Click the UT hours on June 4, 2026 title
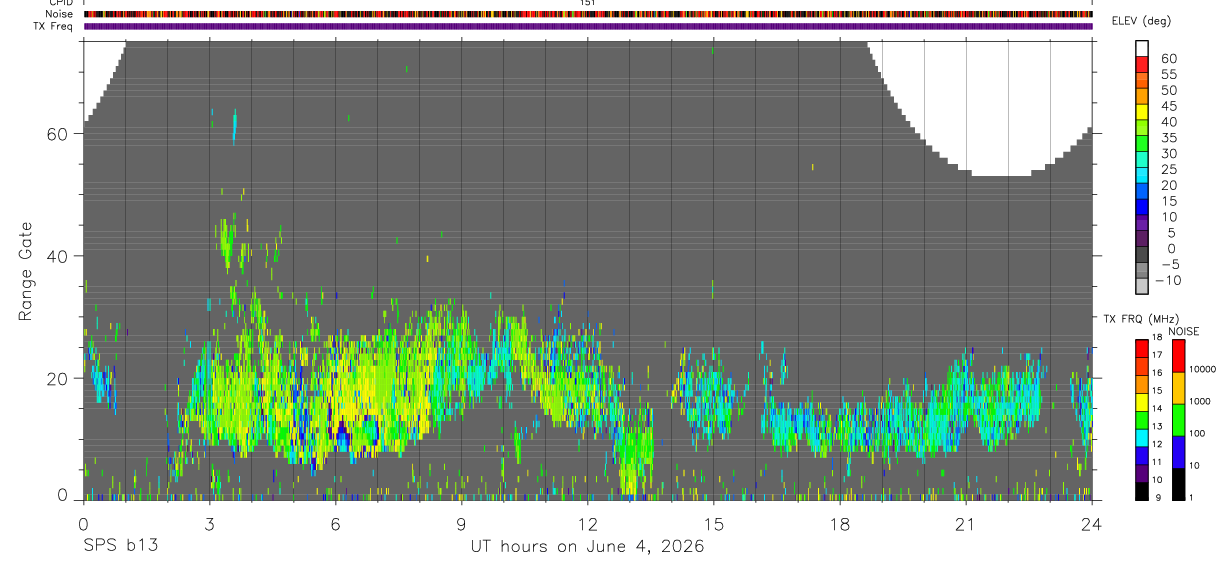1228x567 pixels. pyautogui.click(x=587, y=546)
